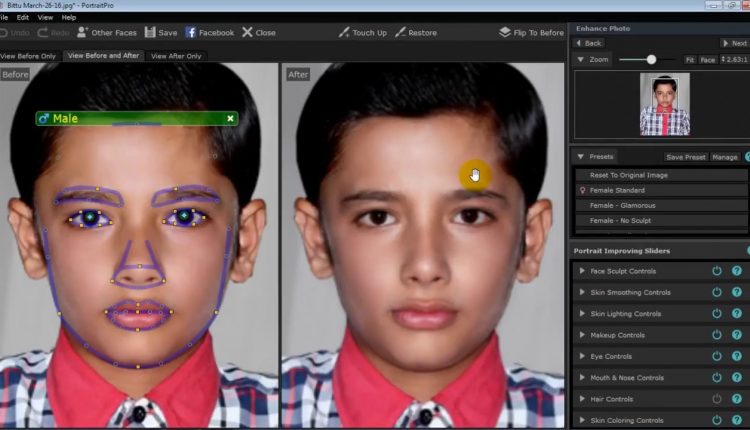Toggle Skin Lighting Controls power button

pos(717,313)
